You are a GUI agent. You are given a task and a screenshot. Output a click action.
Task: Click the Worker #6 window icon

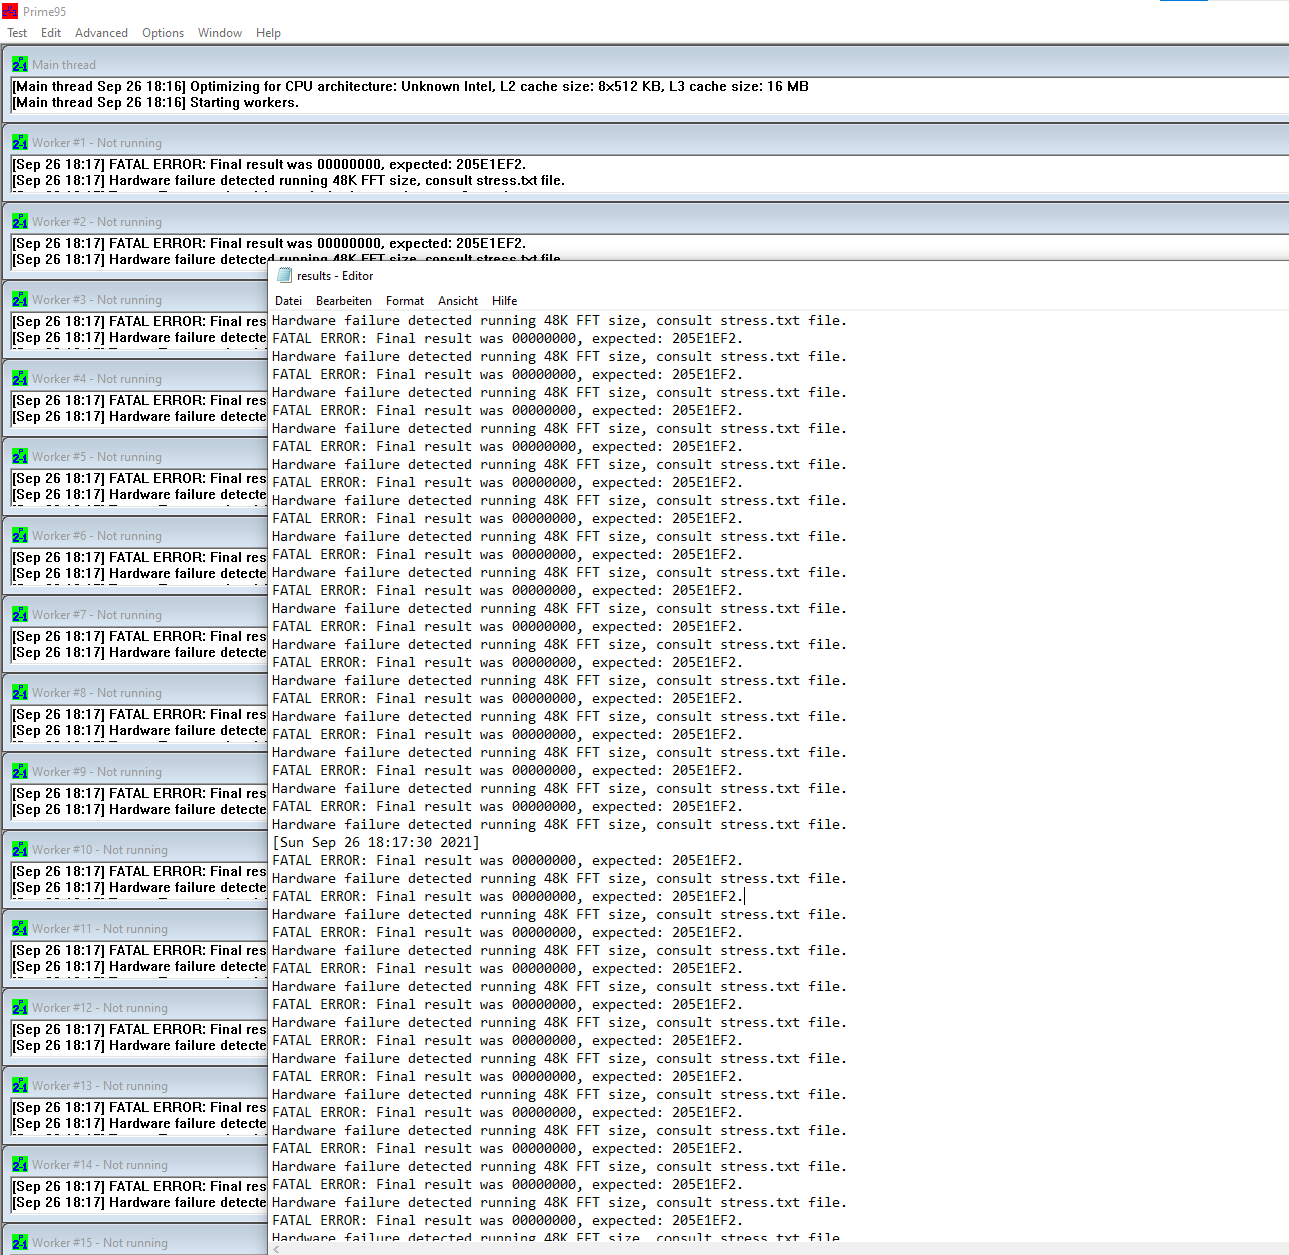20,535
